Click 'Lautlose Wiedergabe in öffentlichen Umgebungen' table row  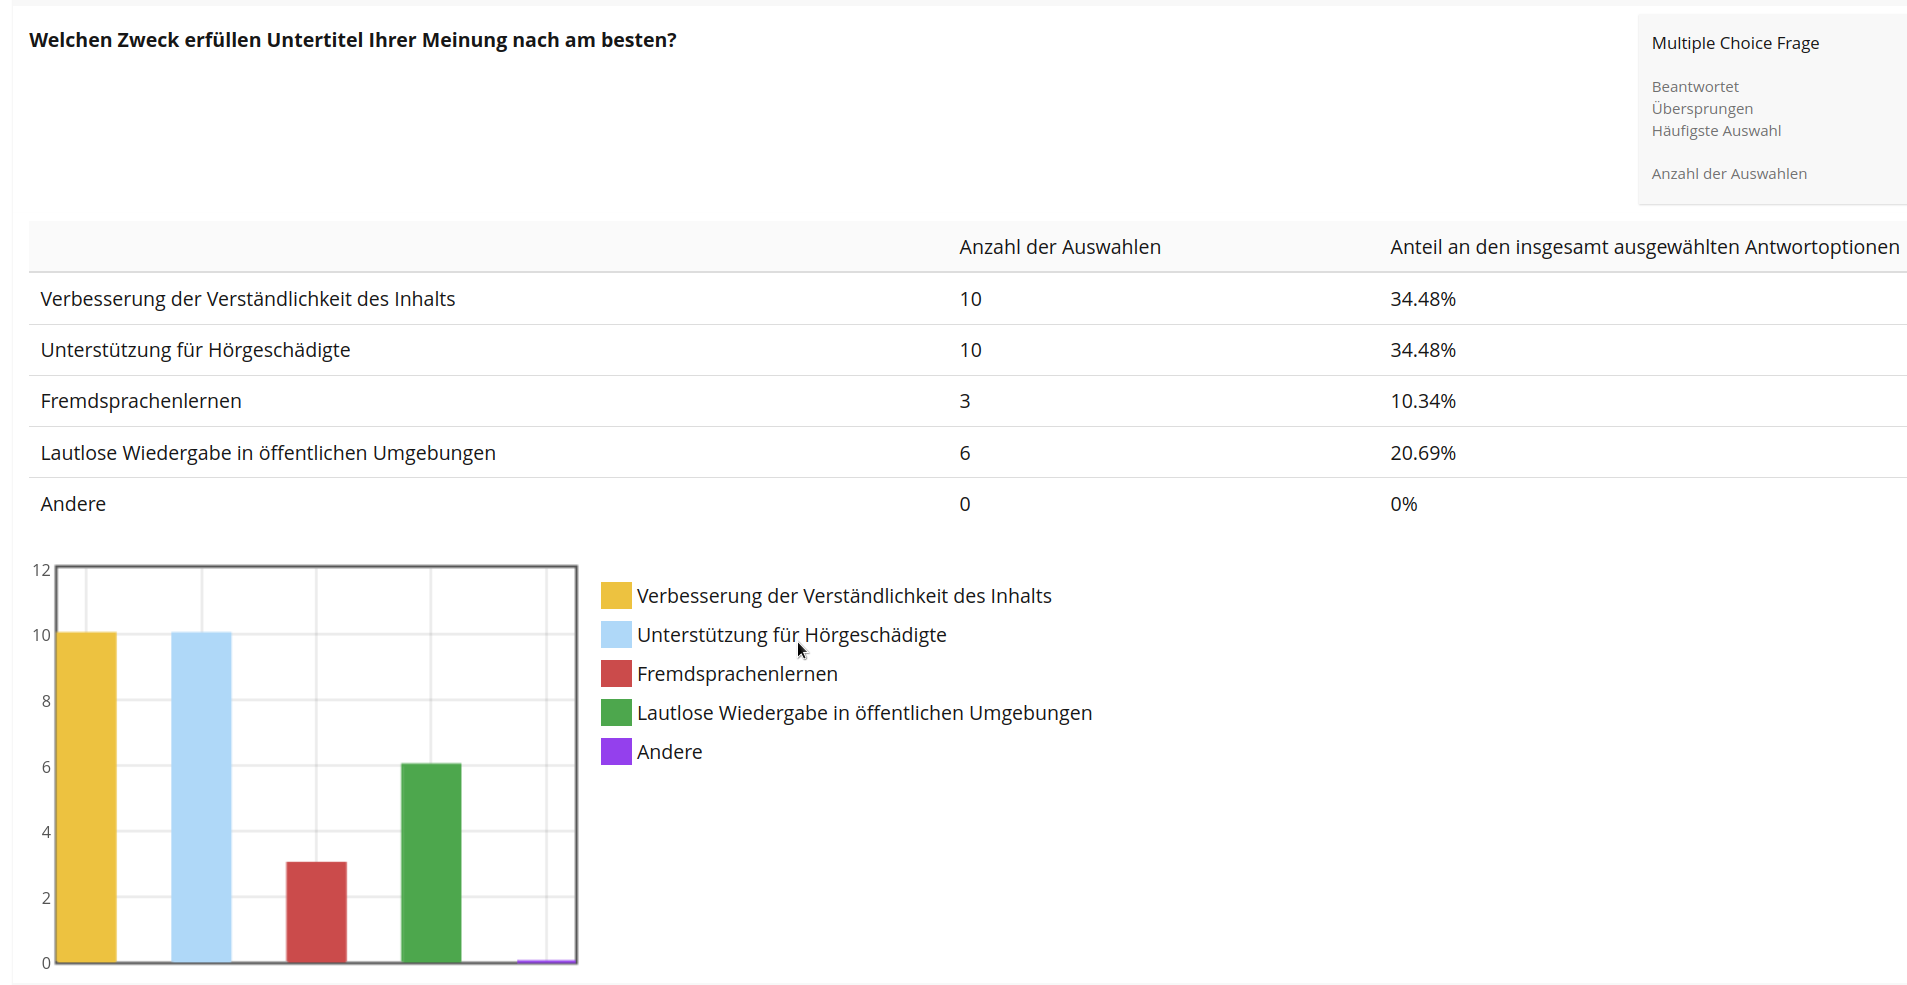click(x=268, y=453)
